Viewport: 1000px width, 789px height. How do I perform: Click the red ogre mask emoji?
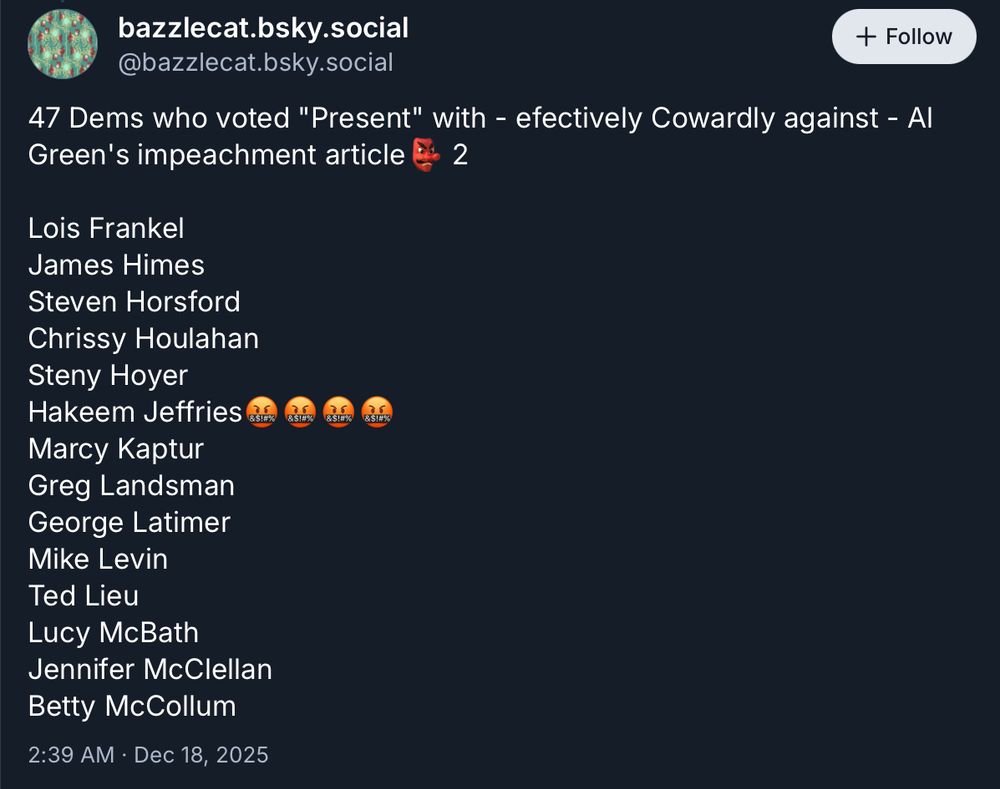pos(426,155)
